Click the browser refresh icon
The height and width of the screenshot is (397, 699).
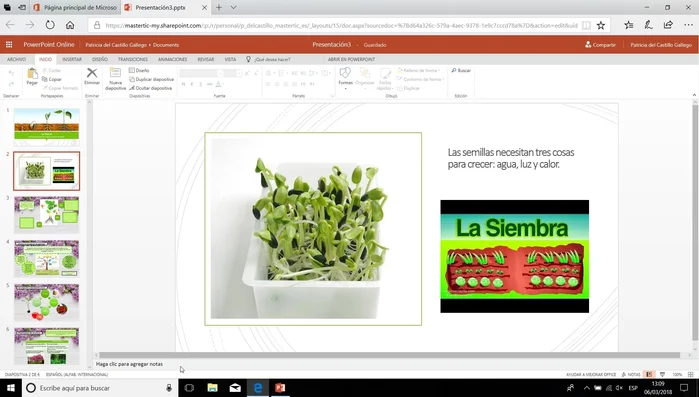50,25
